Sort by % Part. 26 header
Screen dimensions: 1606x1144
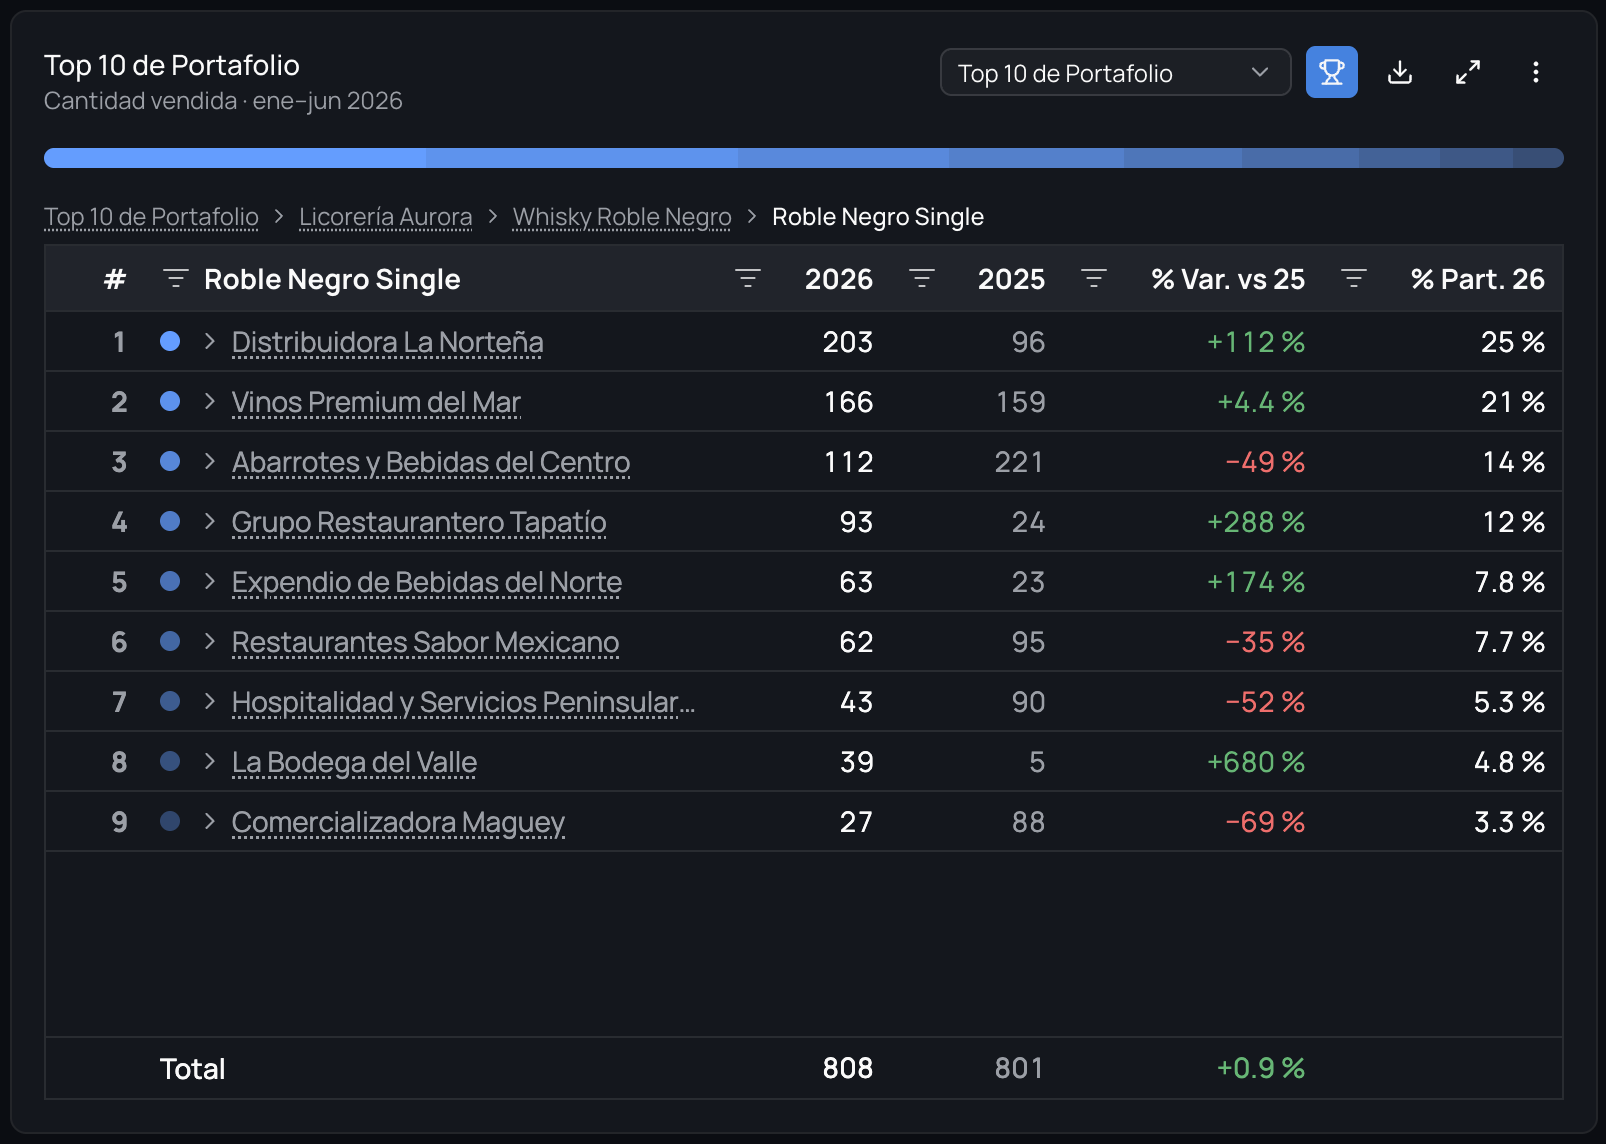pyautogui.click(x=1477, y=279)
